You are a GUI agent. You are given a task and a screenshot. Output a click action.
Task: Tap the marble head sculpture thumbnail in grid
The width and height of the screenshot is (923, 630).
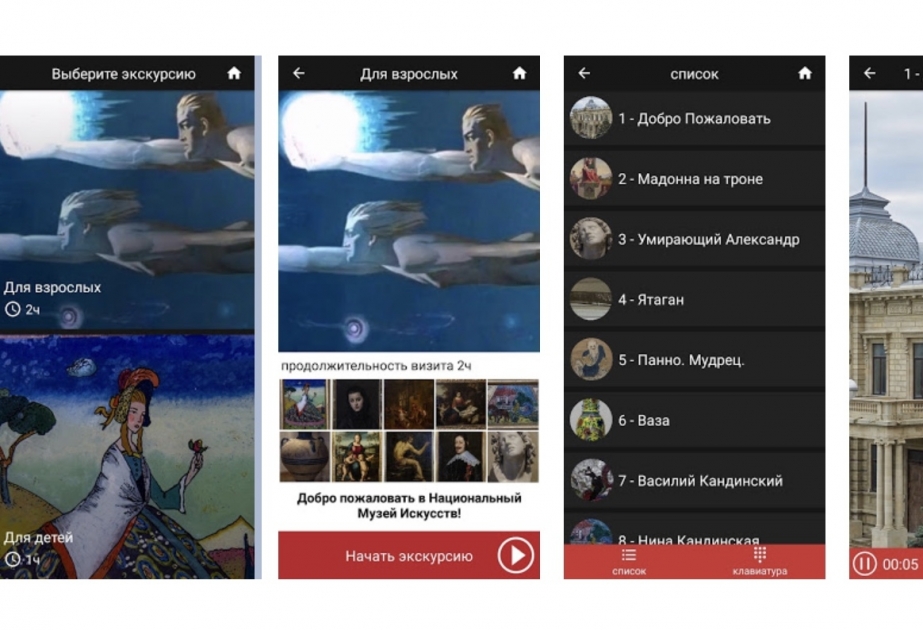[x=513, y=457]
